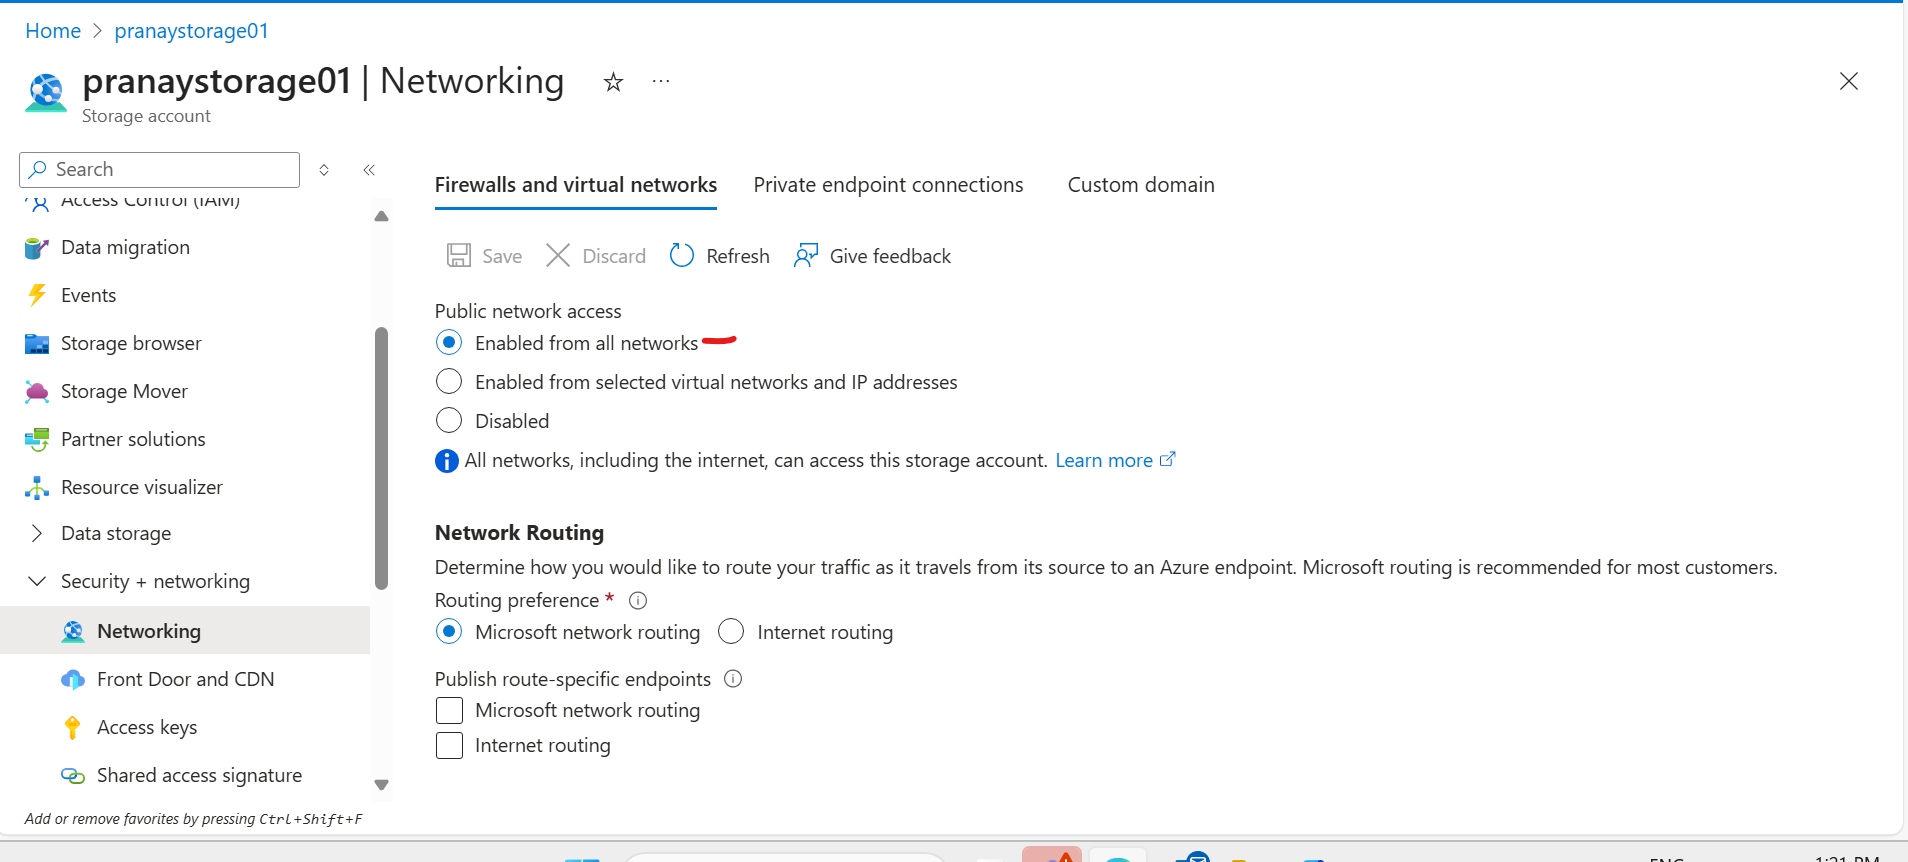Select the Disabled public access radio
Image resolution: width=1908 pixels, height=862 pixels.
point(449,421)
